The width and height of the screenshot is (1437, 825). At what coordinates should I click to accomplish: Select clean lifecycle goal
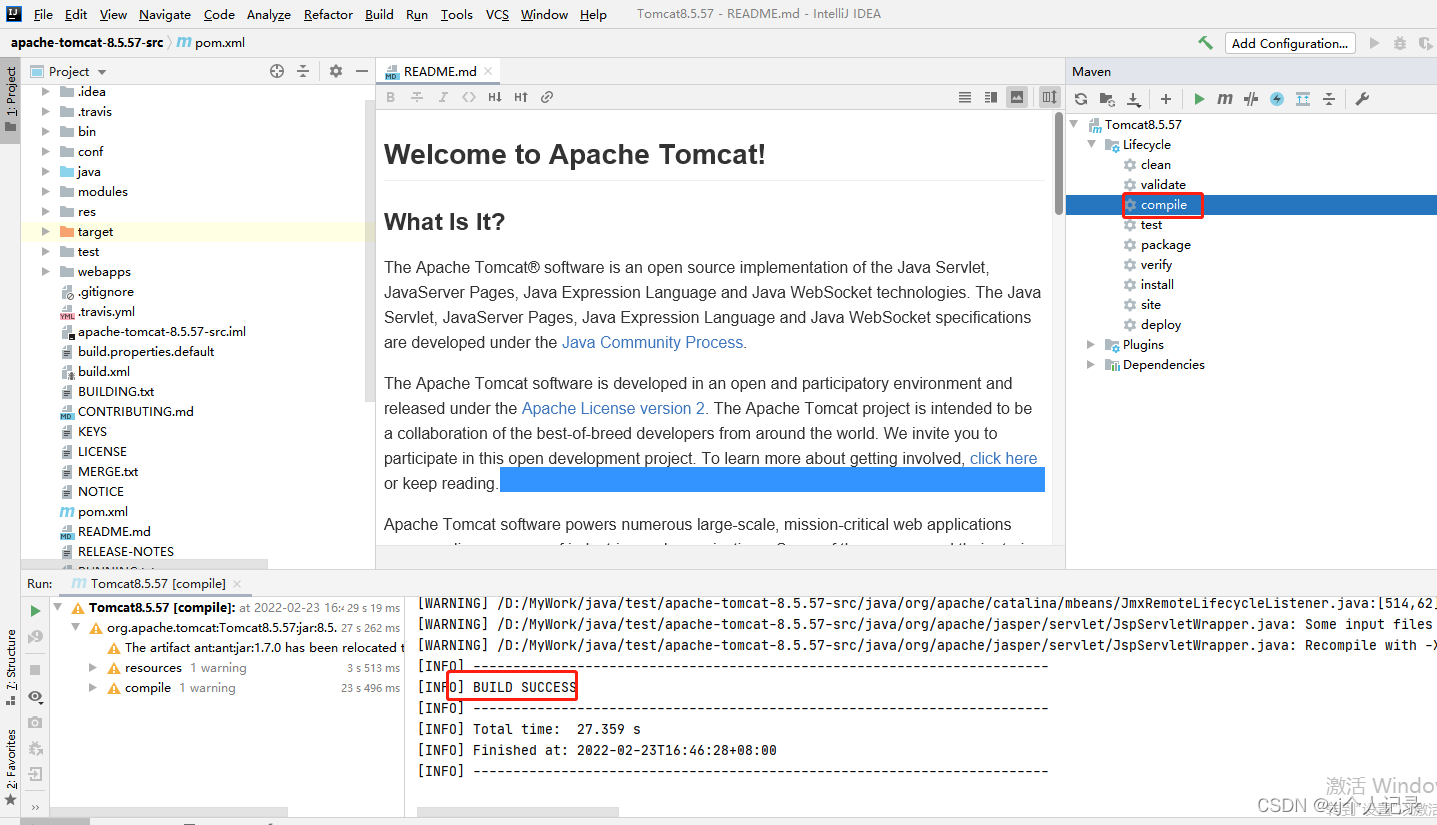pyautogui.click(x=1155, y=165)
